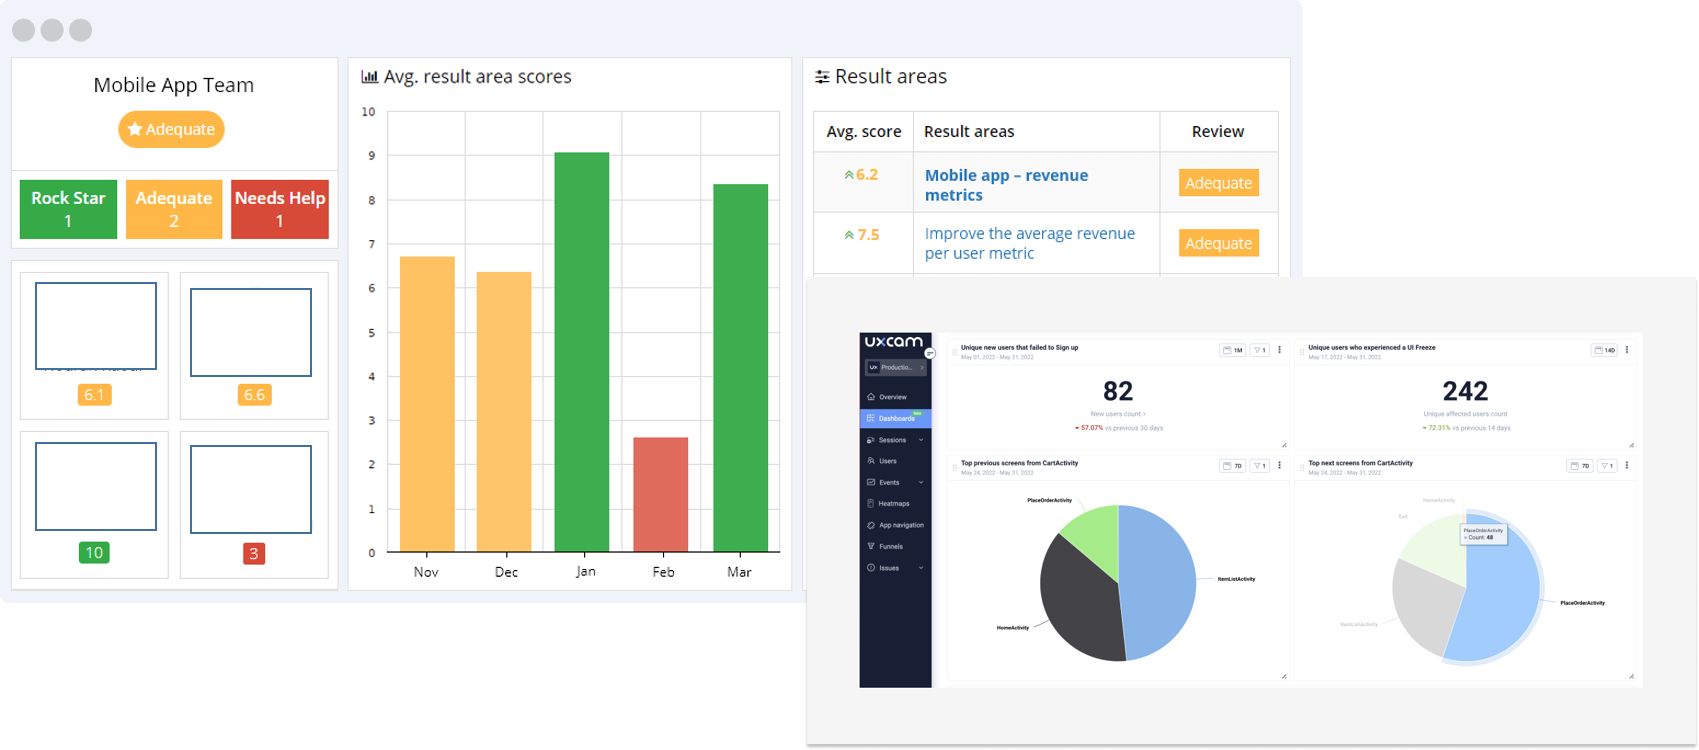
Task: Open Heatmaps in the UXCam sidebar
Action: click(893, 504)
